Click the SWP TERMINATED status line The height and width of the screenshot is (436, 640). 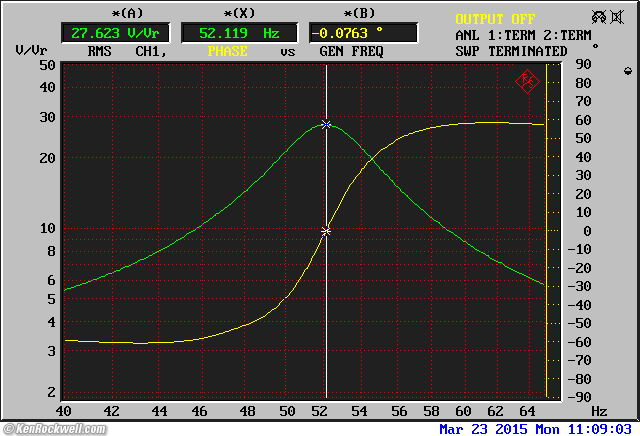[511, 51]
